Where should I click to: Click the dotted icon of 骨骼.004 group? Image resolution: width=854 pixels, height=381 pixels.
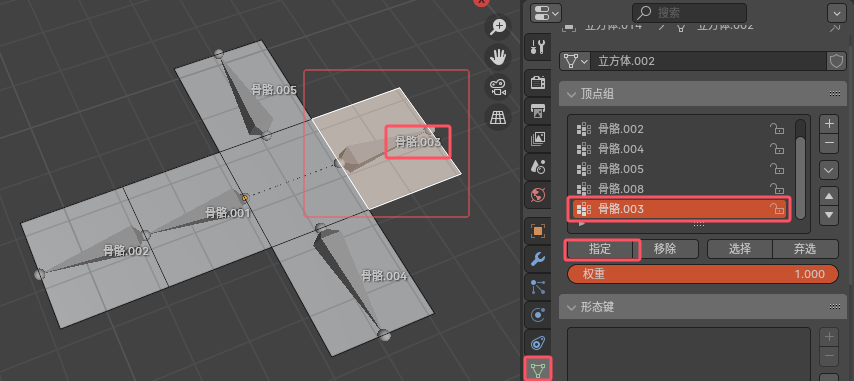point(584,149)
